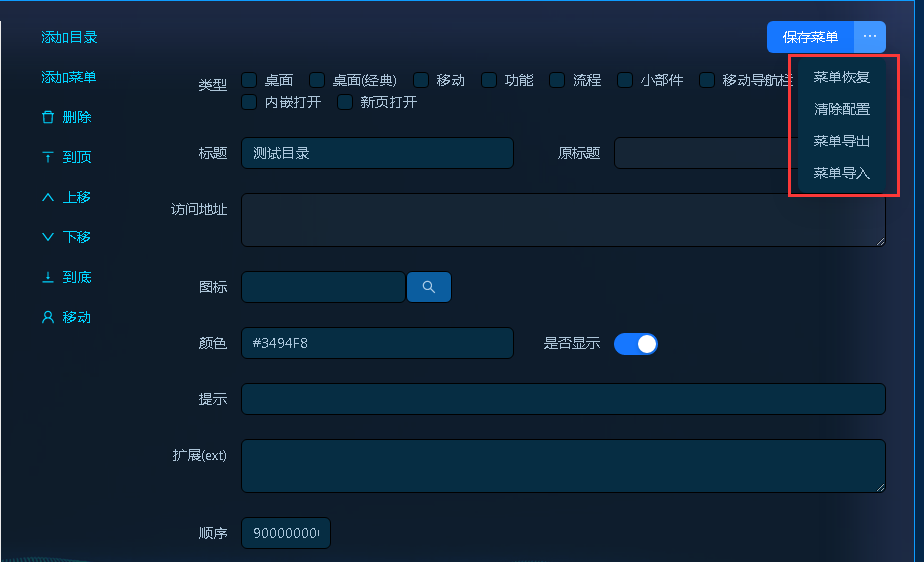Click the 标题 field containing 测试目录
Screen dimensions: 924x562
377,153
